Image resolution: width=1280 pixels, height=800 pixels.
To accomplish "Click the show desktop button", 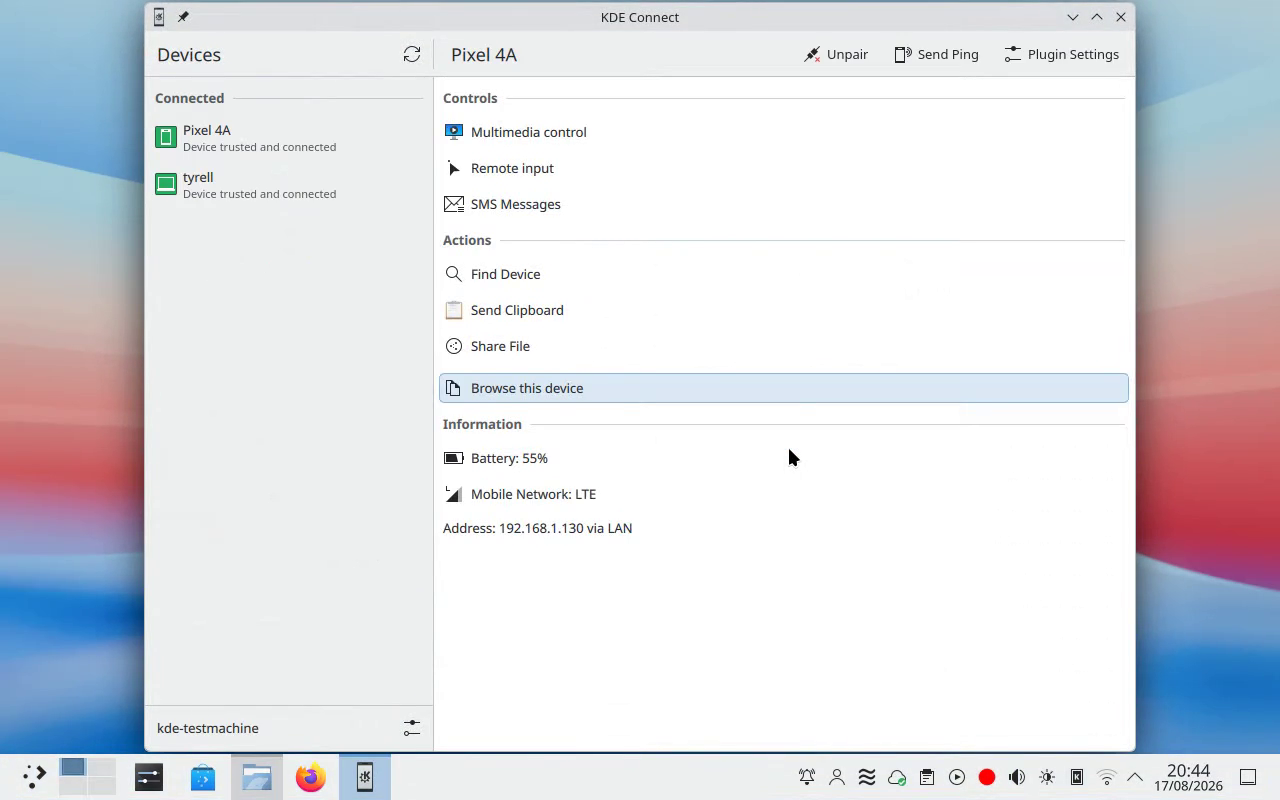I will 1248,777.
